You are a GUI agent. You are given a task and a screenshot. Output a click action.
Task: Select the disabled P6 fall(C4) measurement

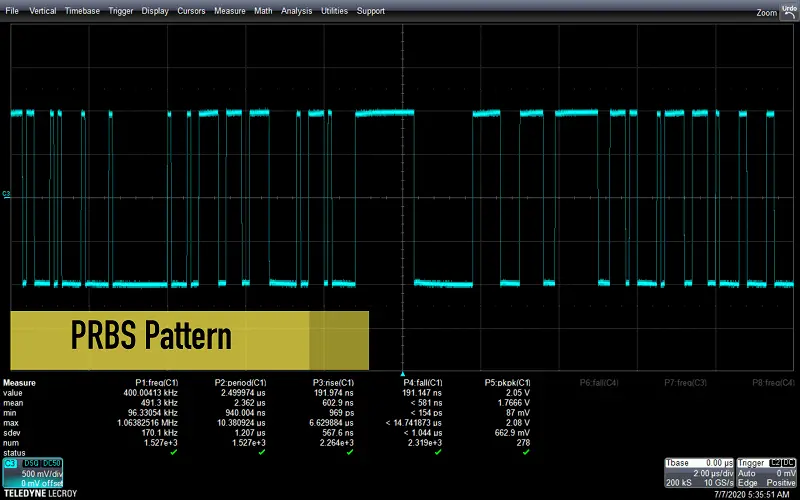[600, 382]
